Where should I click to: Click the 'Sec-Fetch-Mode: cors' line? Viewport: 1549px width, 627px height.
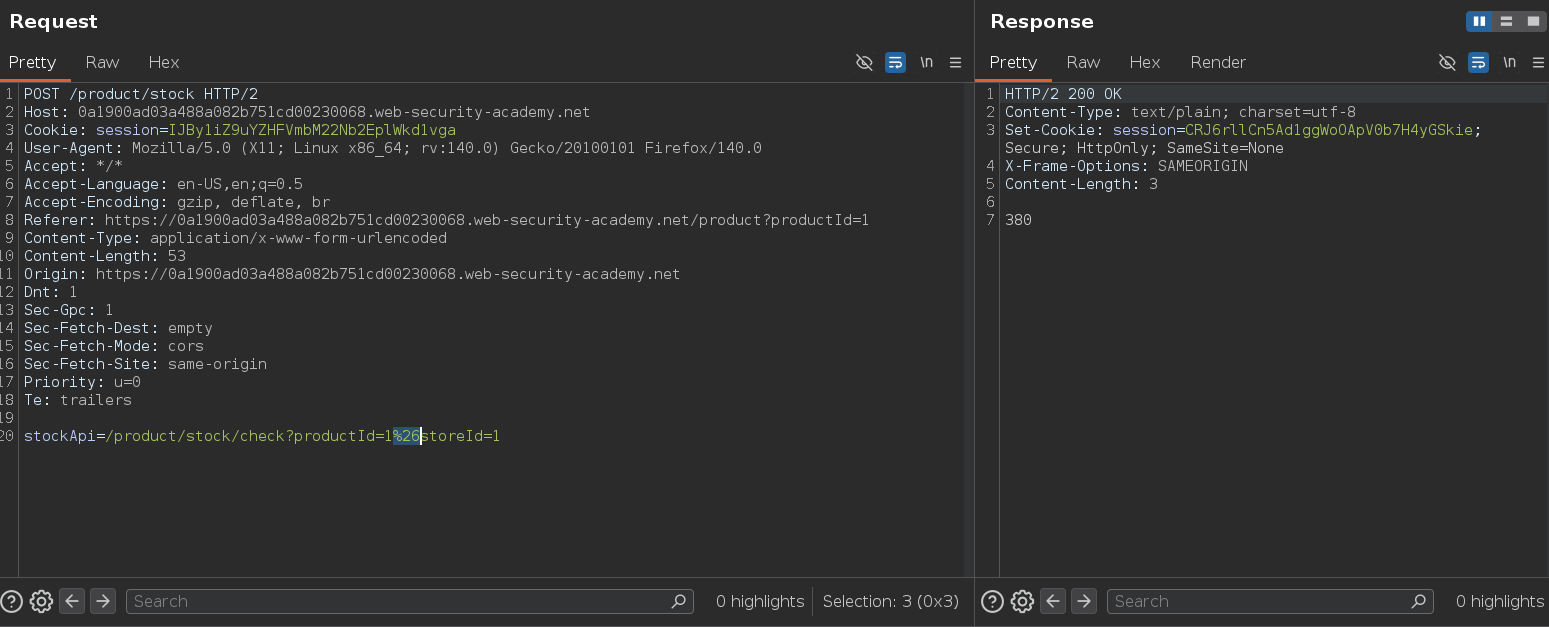click(x=114, y=346)
